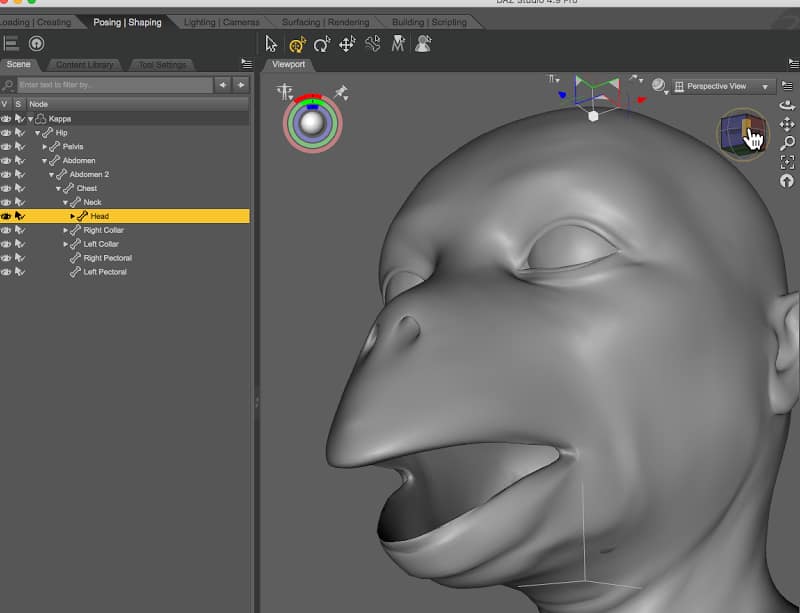Hide the Head node with eye icon
The image size is (800, 613).
pyautogui.click(x=6, y=216)
